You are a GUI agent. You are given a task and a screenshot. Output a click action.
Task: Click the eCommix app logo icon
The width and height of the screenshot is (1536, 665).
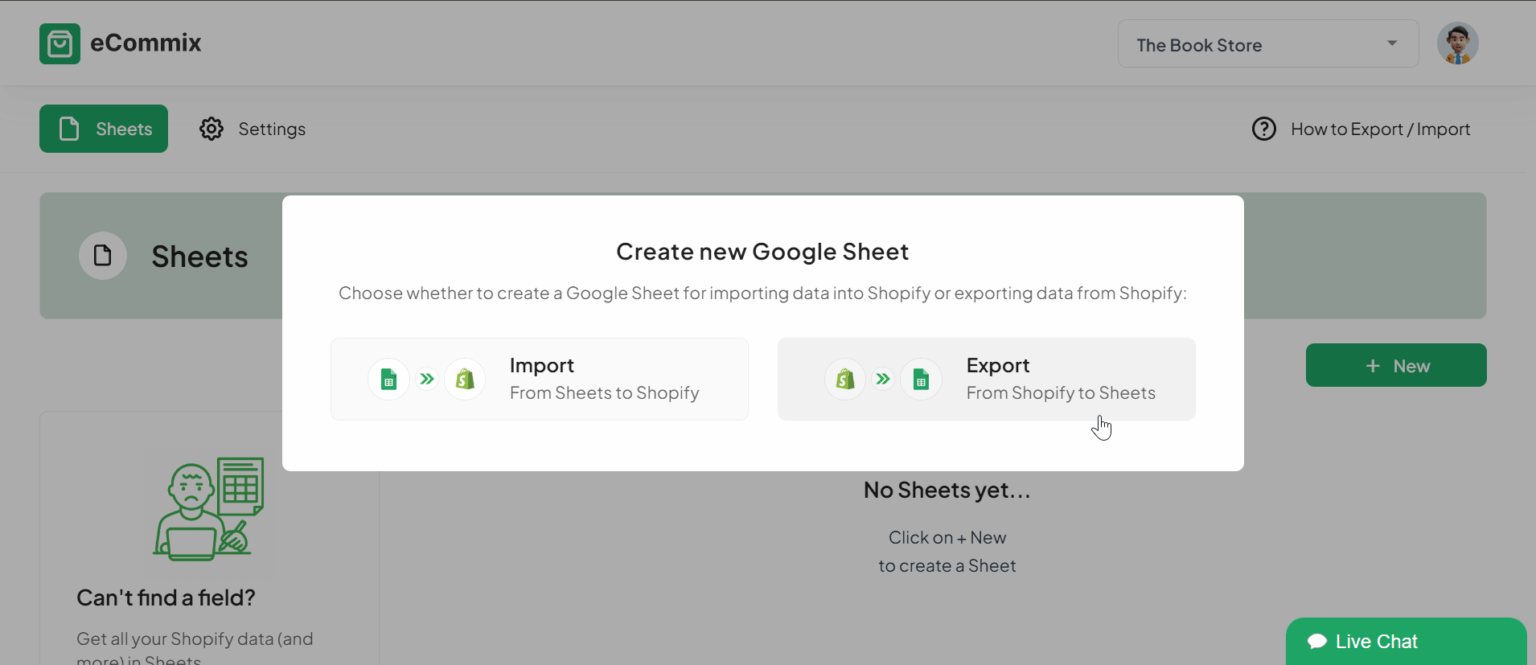(60, 43)
